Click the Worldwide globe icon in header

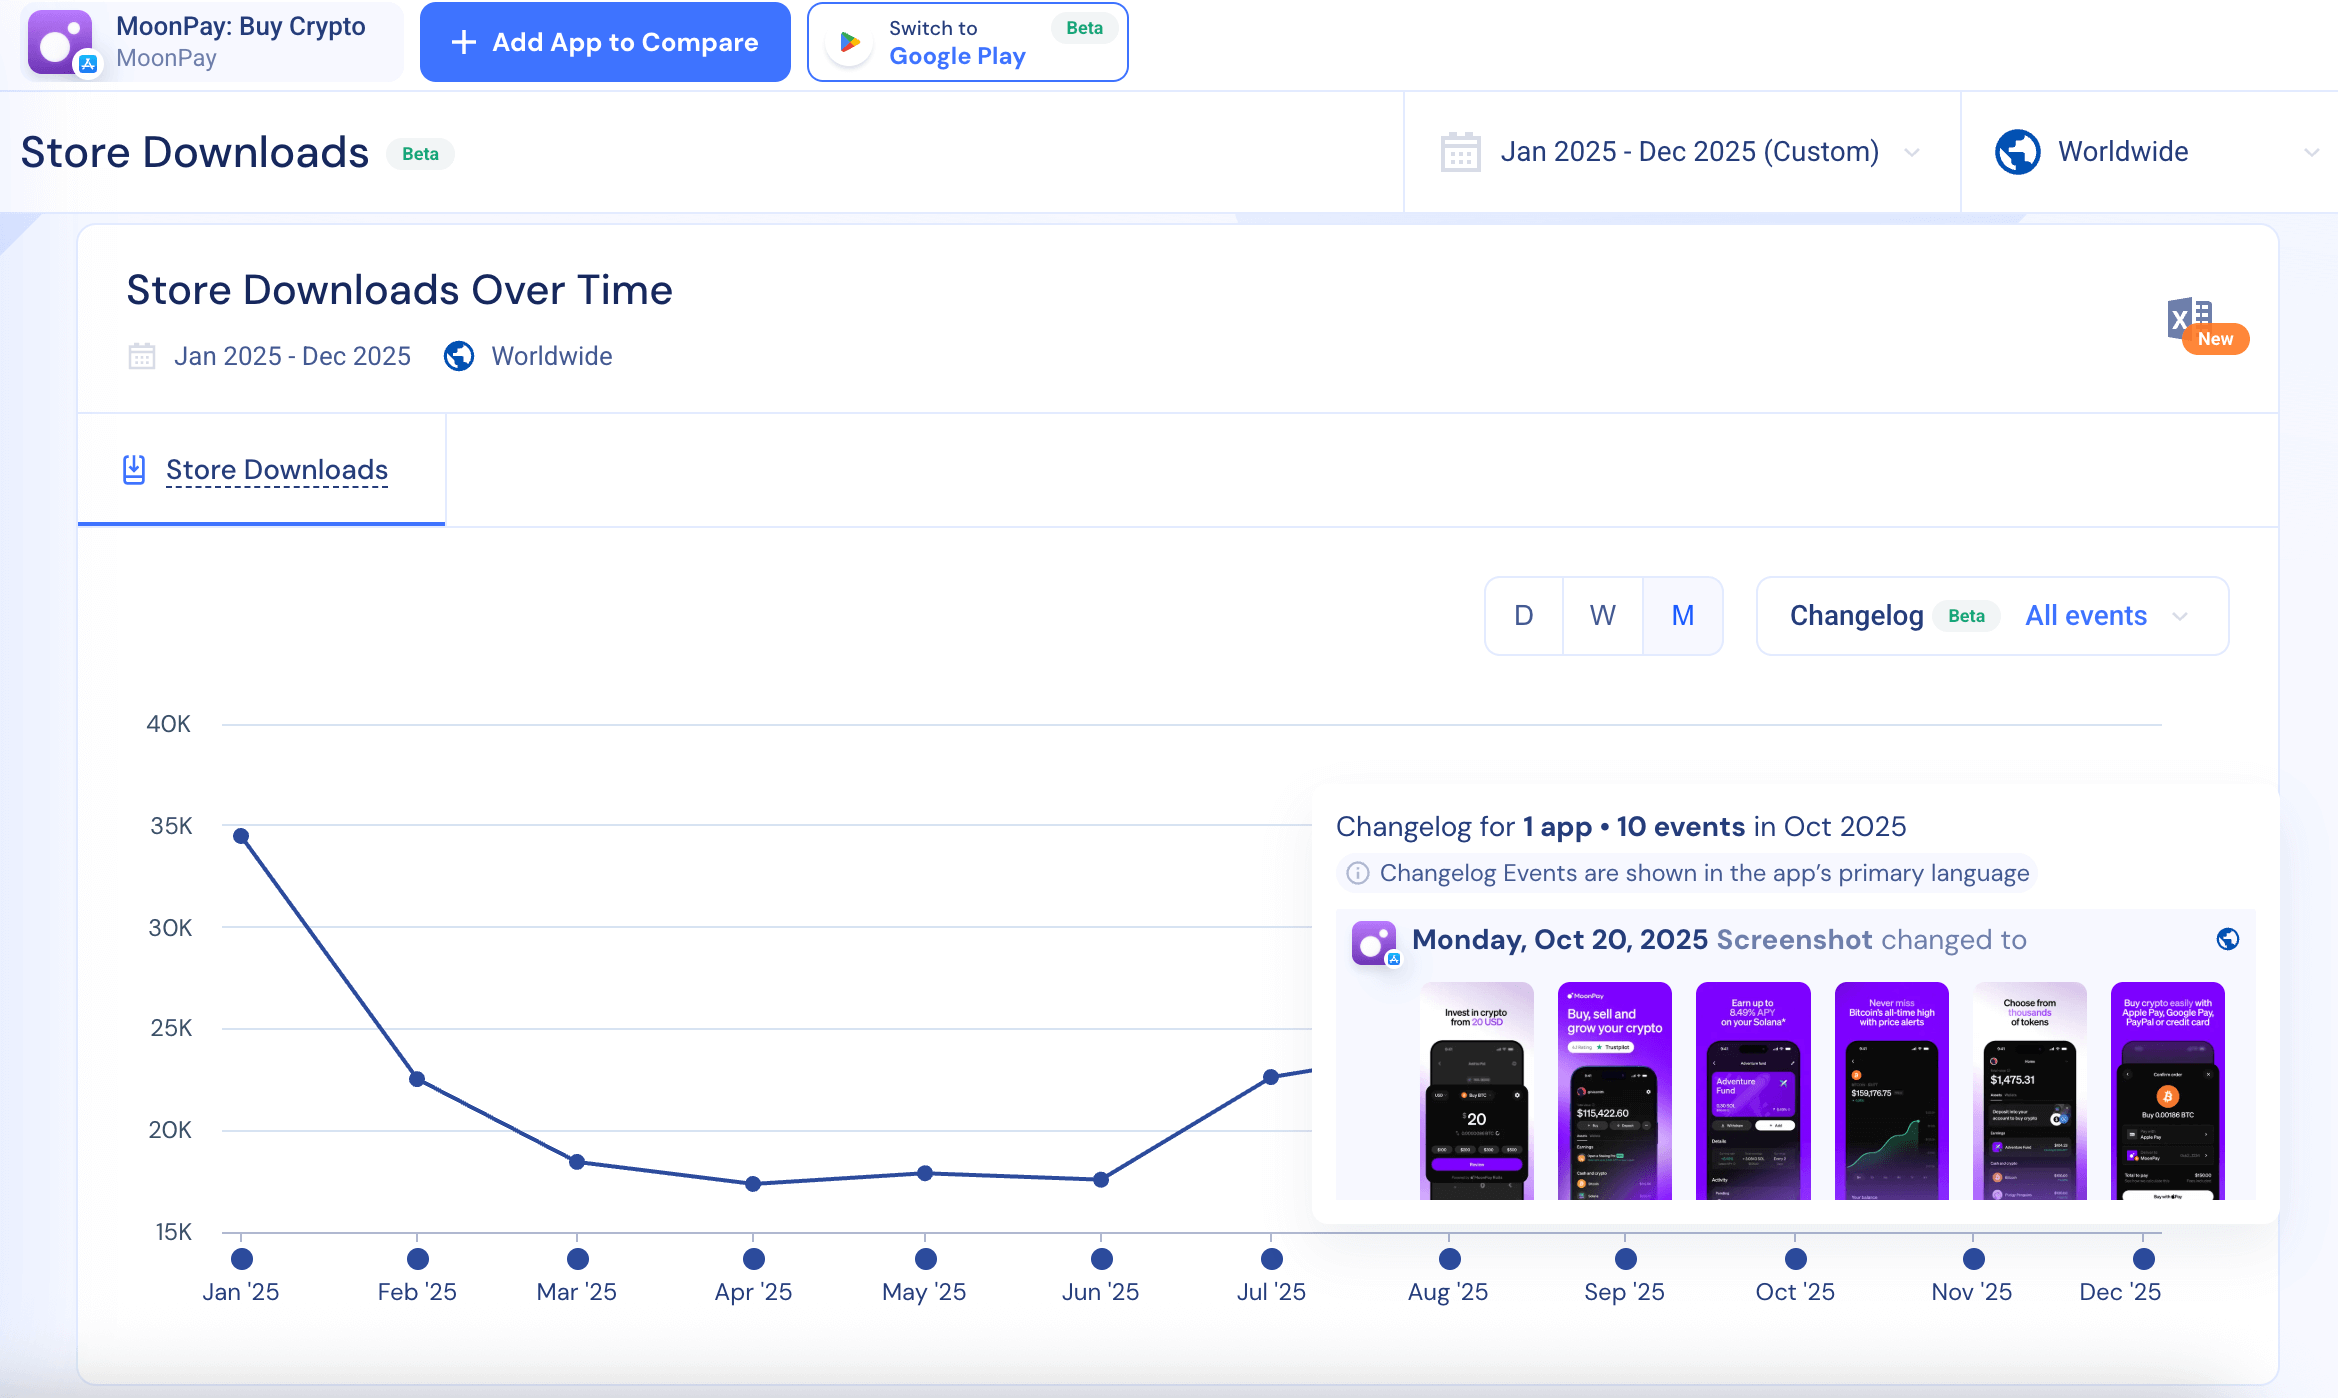click(x=2017, y=152)
